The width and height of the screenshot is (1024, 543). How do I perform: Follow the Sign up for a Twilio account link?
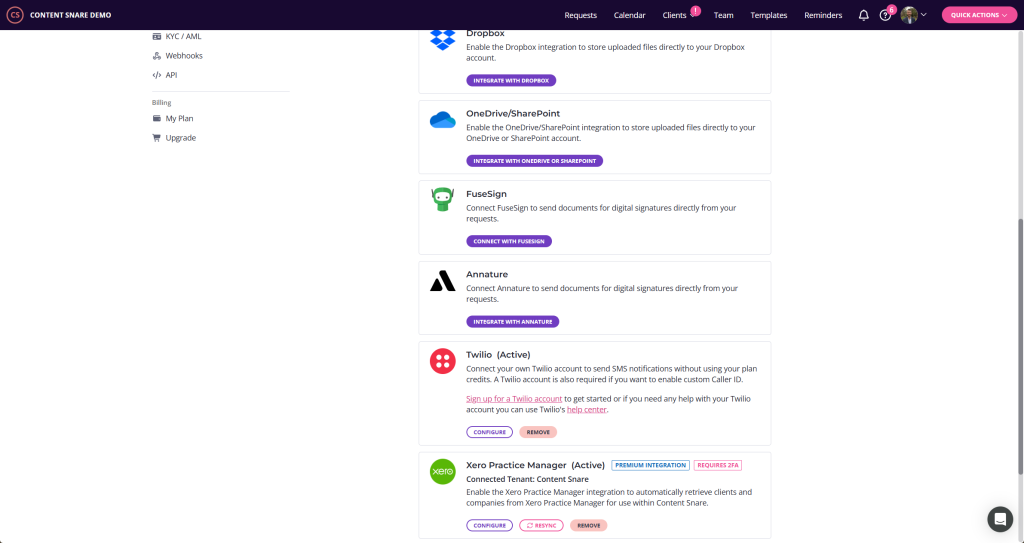coord(514,399)
